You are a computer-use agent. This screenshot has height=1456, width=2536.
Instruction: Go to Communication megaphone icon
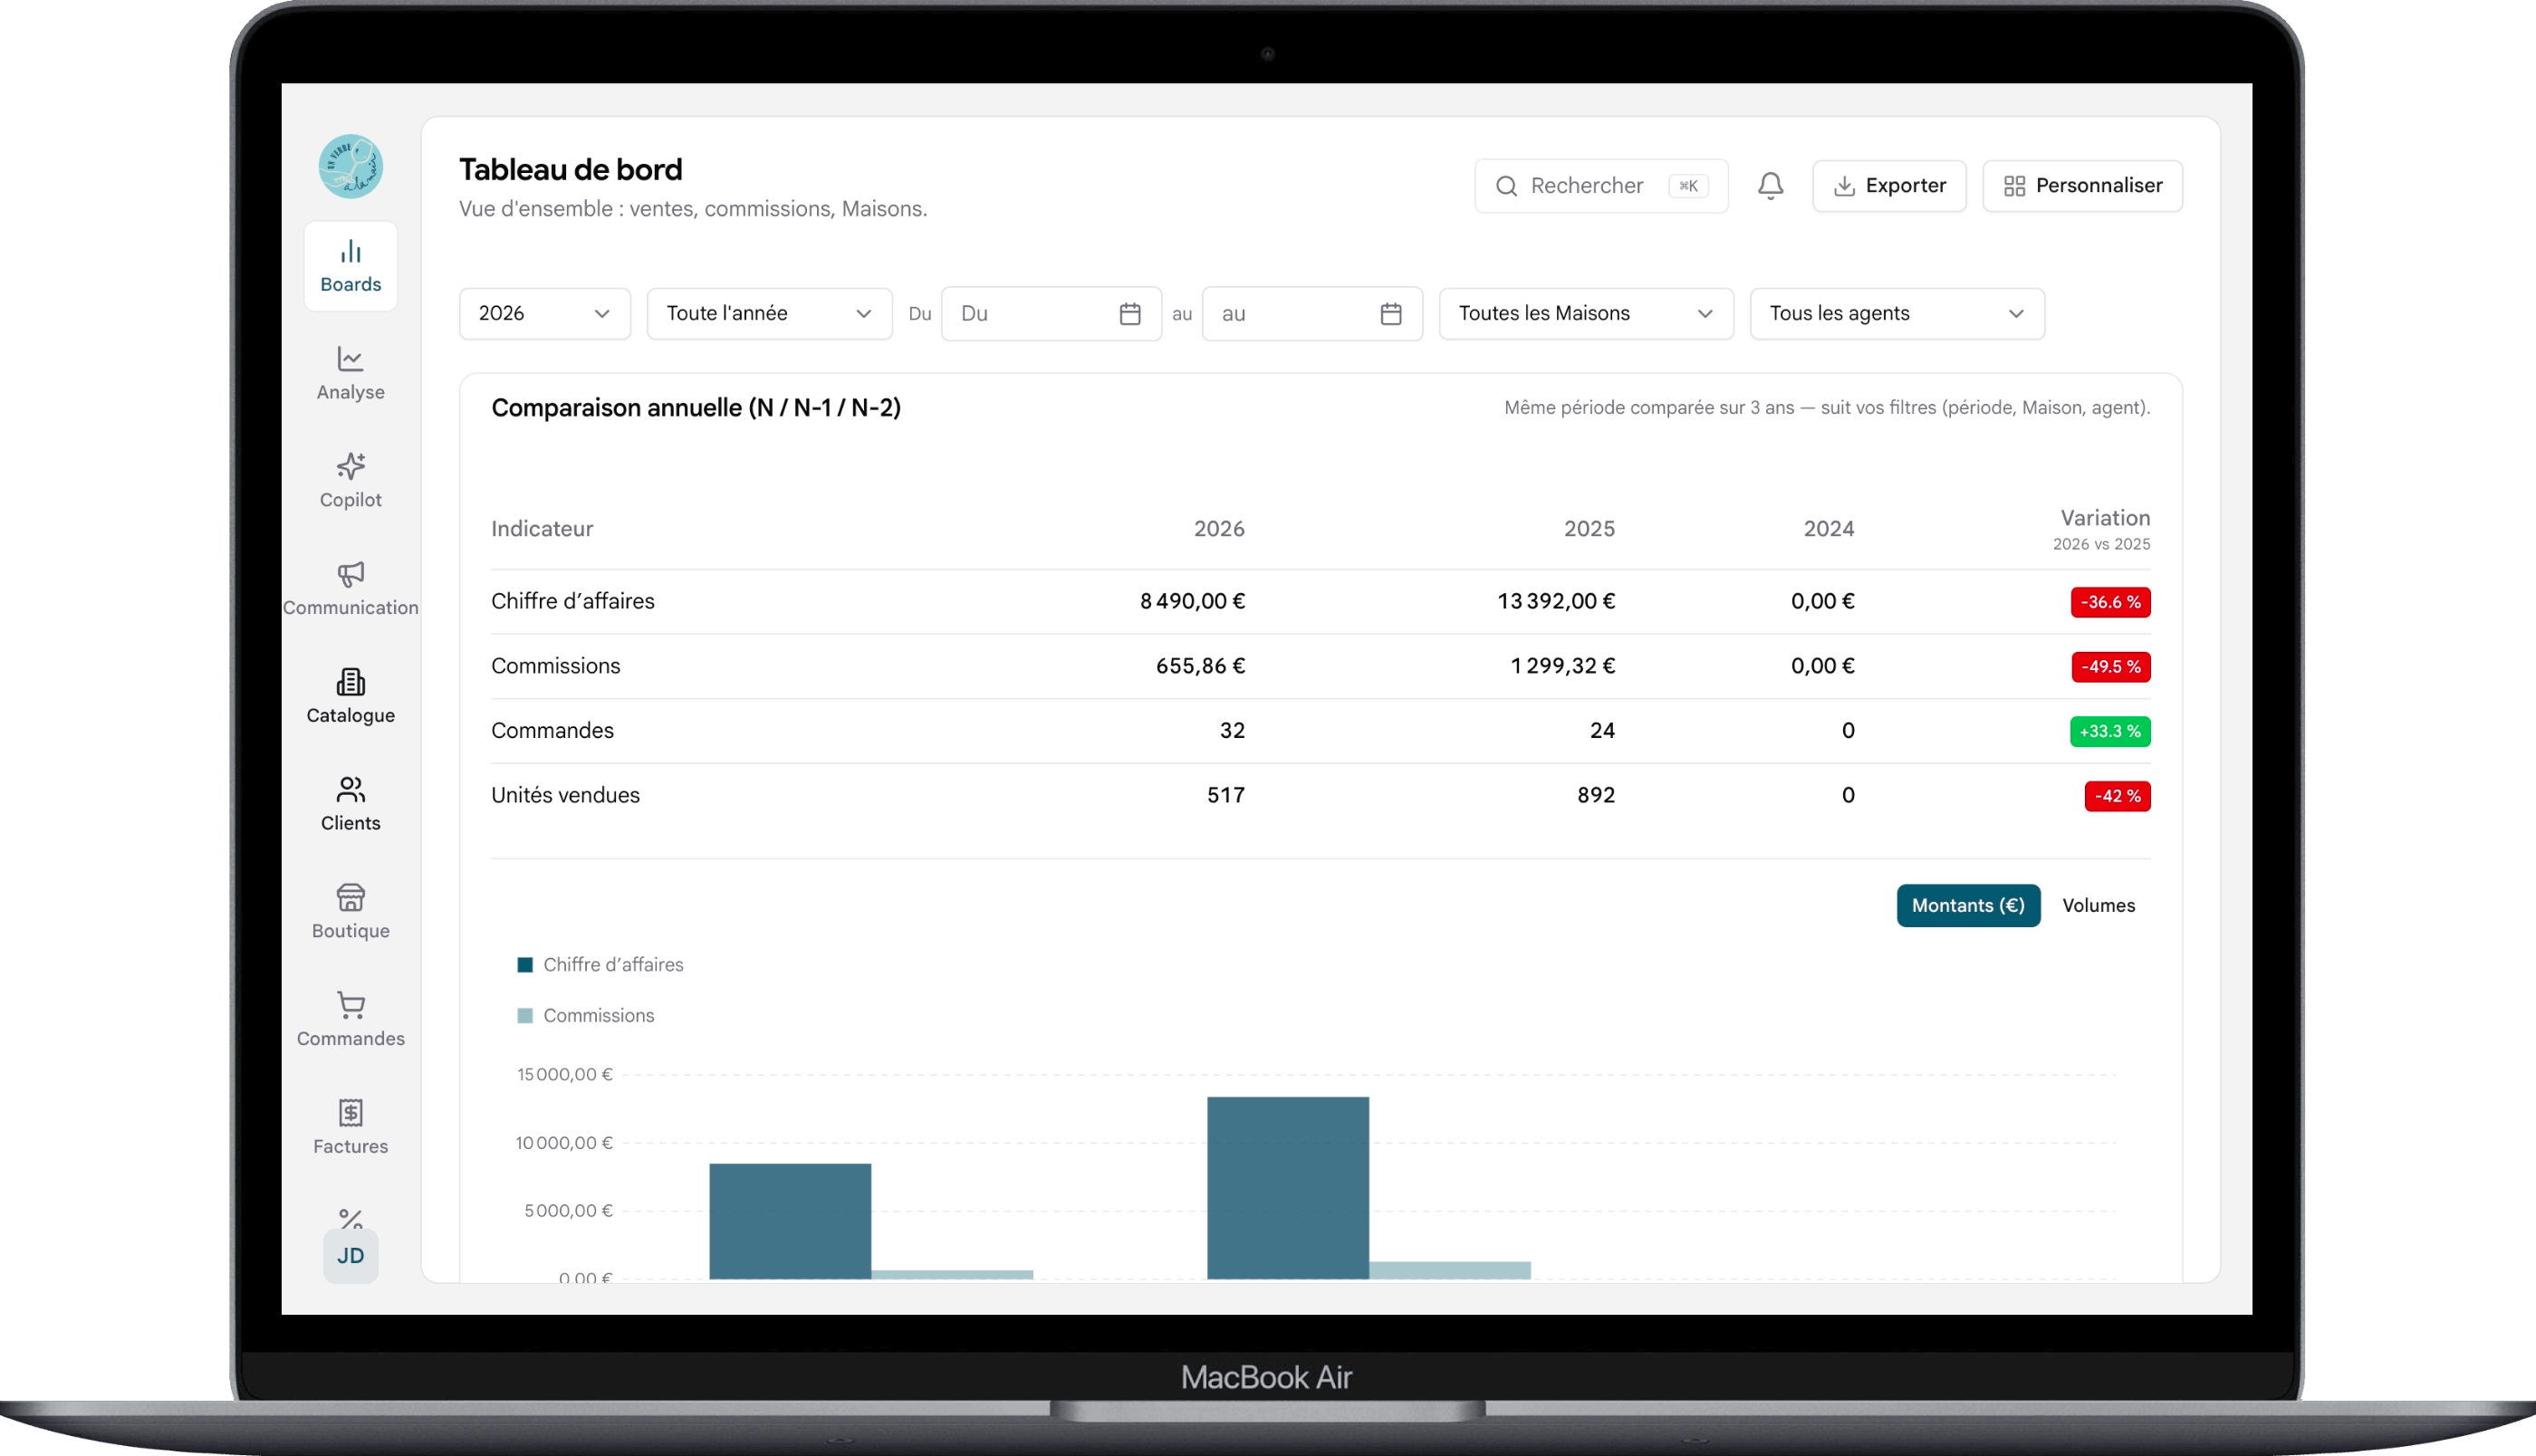(350, 574)
